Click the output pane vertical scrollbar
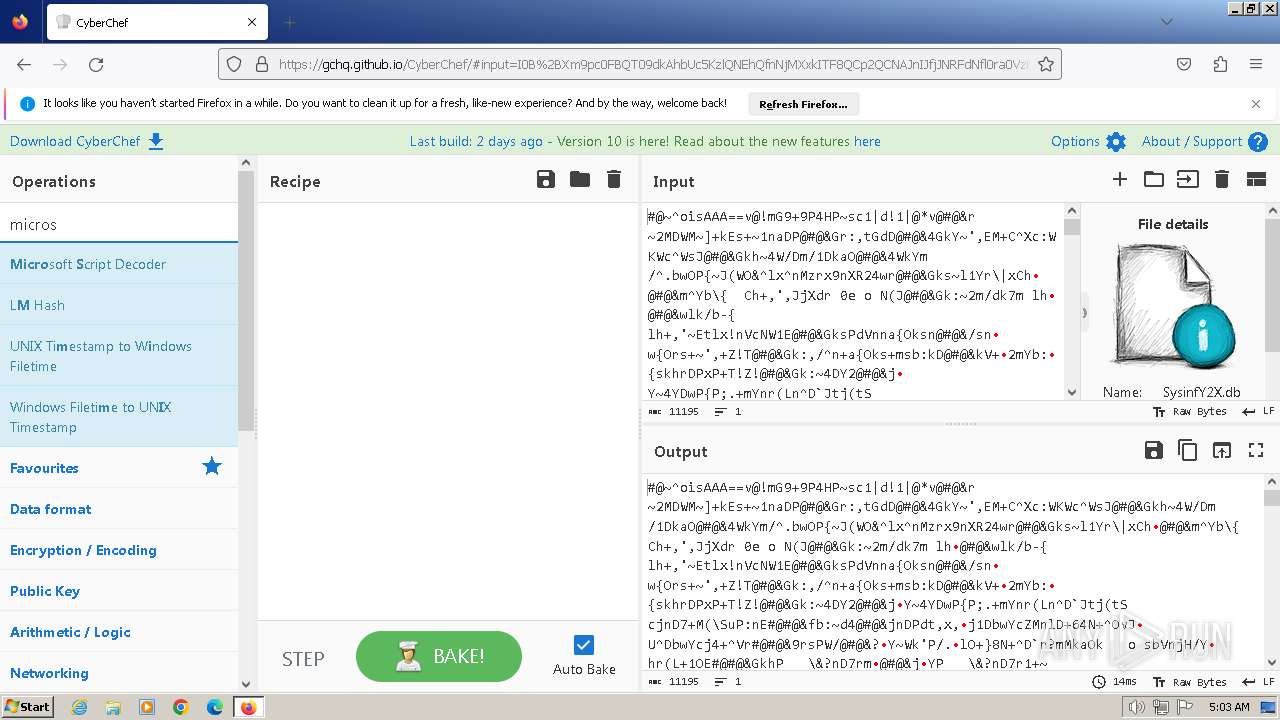Screen dimensions: 1280x720 coord(1272,572)
